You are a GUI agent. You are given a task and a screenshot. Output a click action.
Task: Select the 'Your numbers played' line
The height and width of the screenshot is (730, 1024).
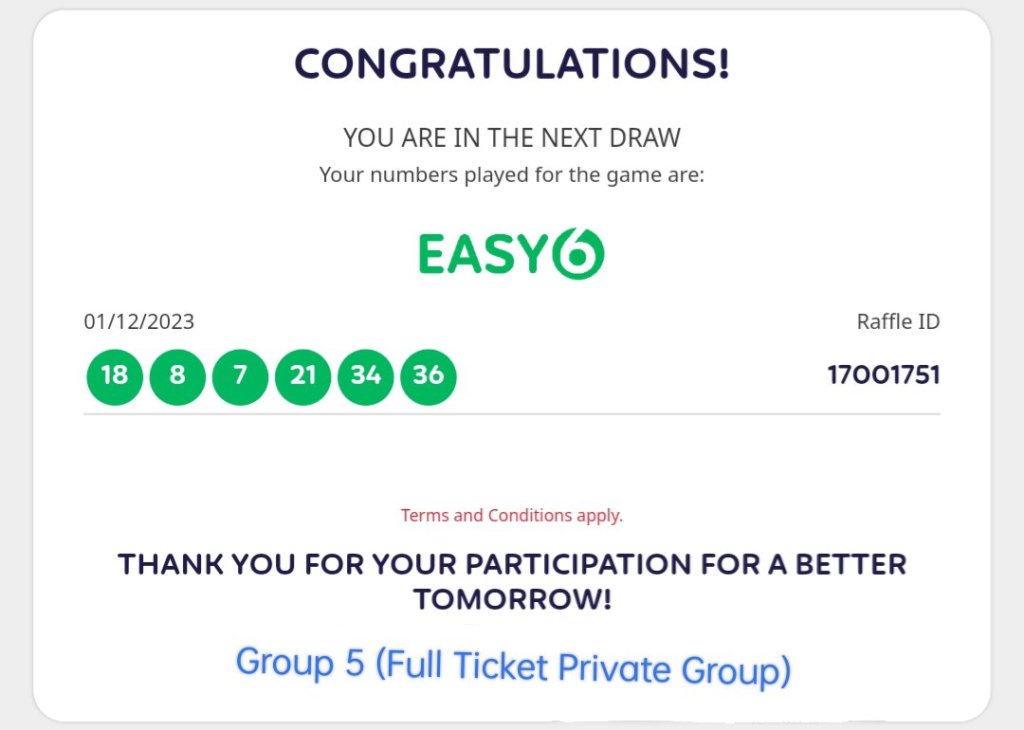511,175
